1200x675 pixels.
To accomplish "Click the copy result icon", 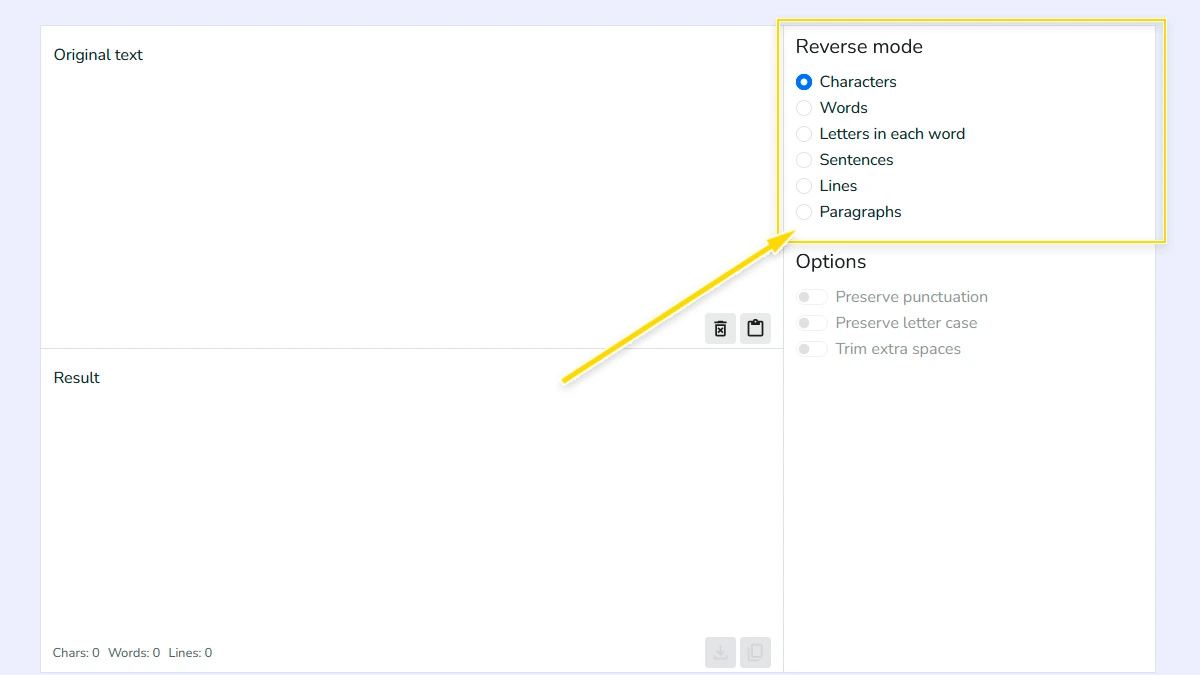I will pos(755,652).
